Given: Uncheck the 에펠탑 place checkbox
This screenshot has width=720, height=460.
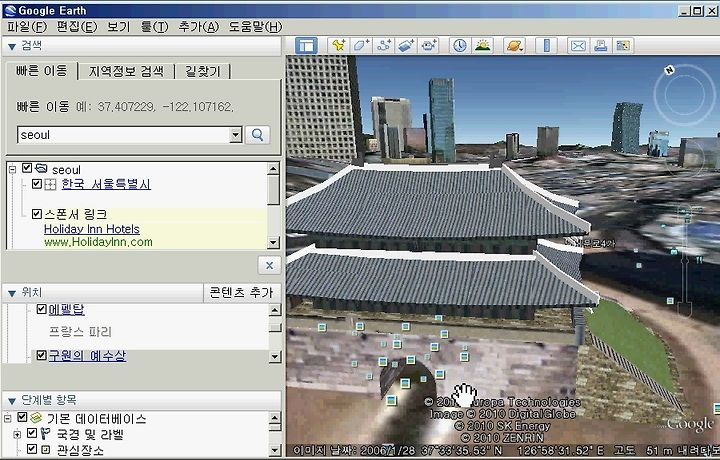Looking at the screenshot, I should point(41,309).
